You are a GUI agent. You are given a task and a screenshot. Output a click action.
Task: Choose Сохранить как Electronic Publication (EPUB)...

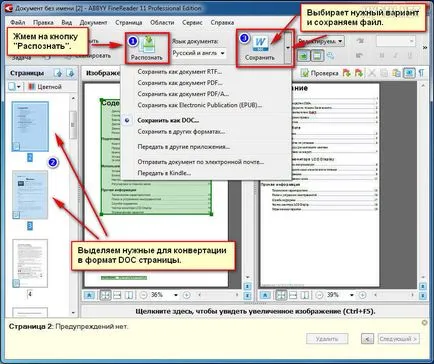[x=206, y=105]
